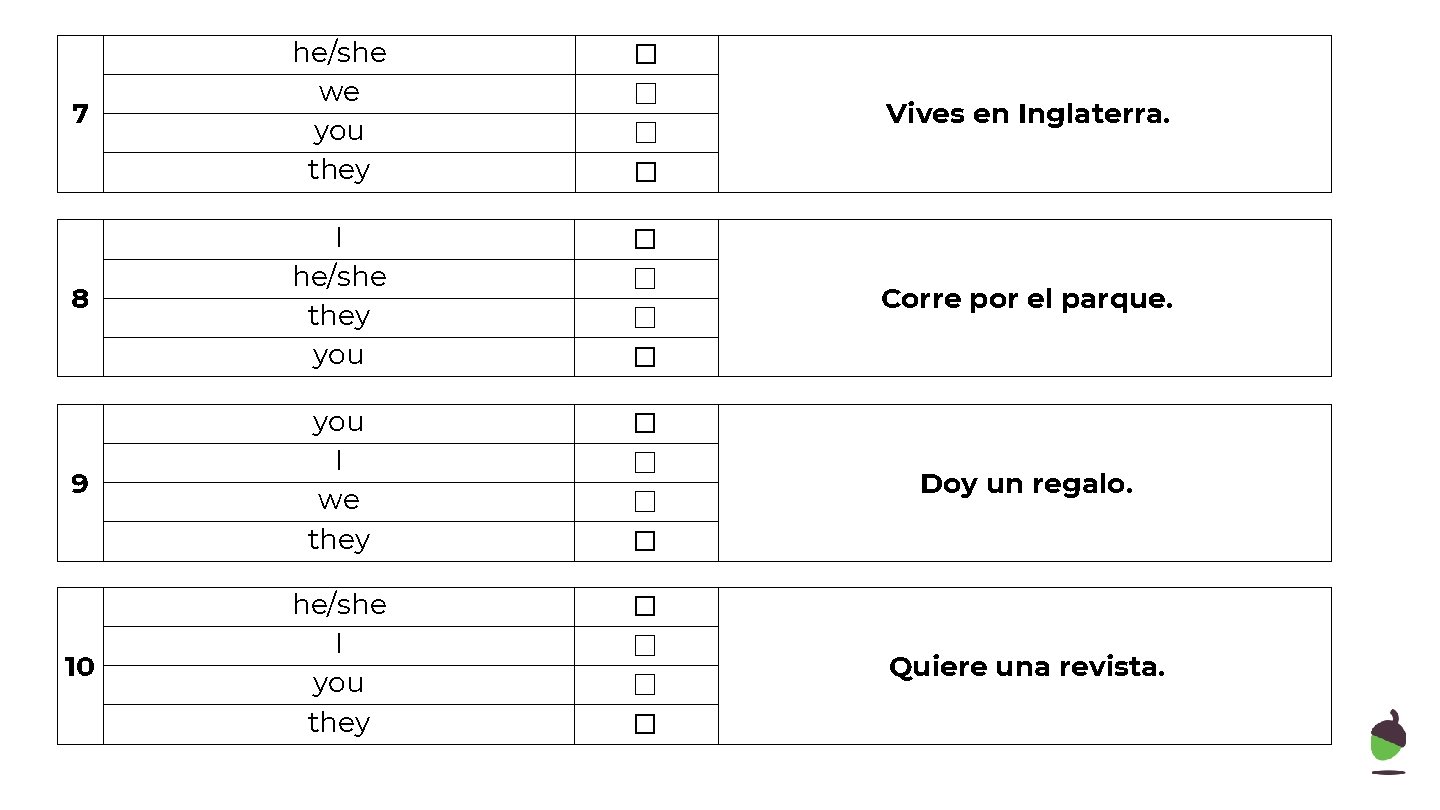Check the 'you' box in question 9
The height and width of the screenshot is (810, 1440).
[645, 423]
